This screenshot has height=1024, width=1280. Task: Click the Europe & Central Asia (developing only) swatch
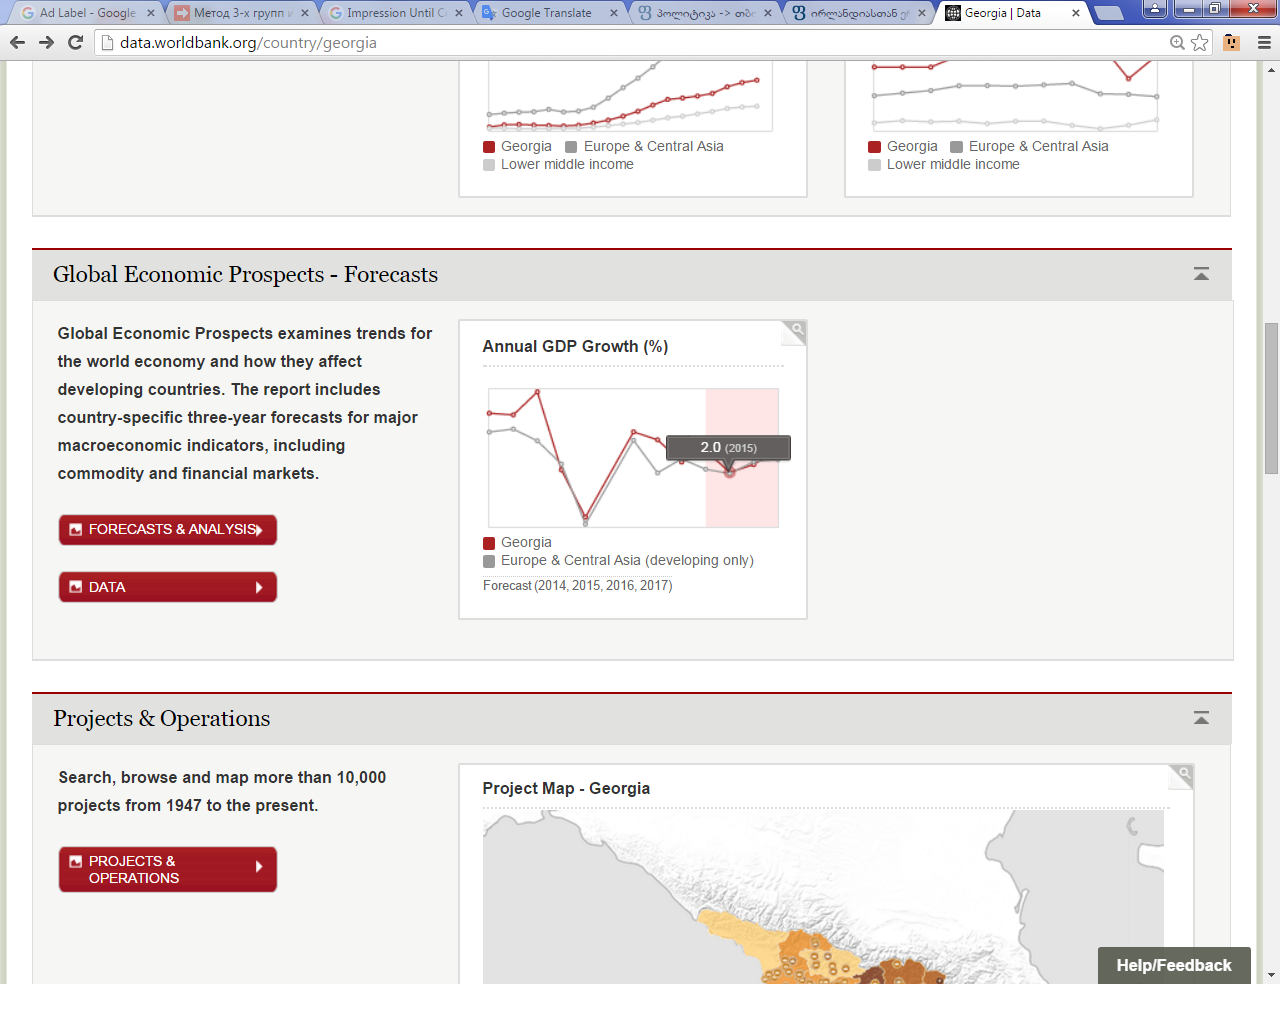coord(489,561)
